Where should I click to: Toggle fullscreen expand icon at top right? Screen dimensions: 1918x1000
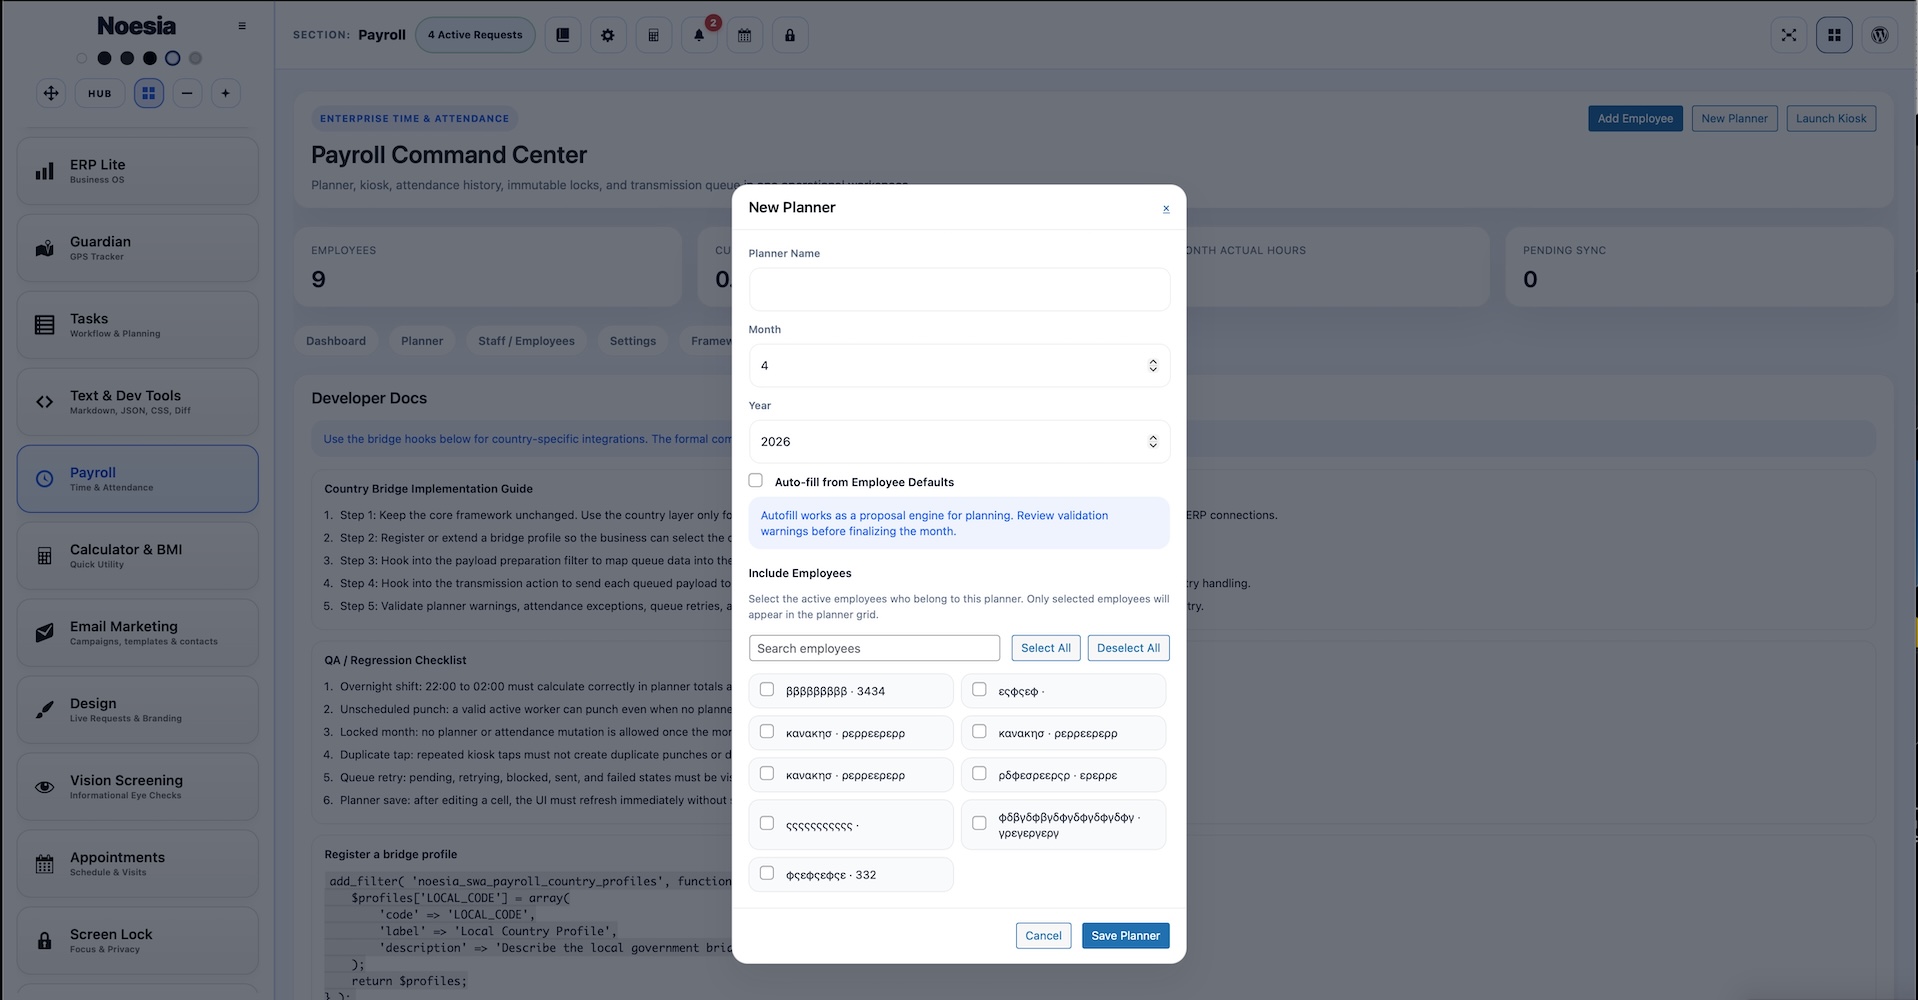coord(1789,35)
